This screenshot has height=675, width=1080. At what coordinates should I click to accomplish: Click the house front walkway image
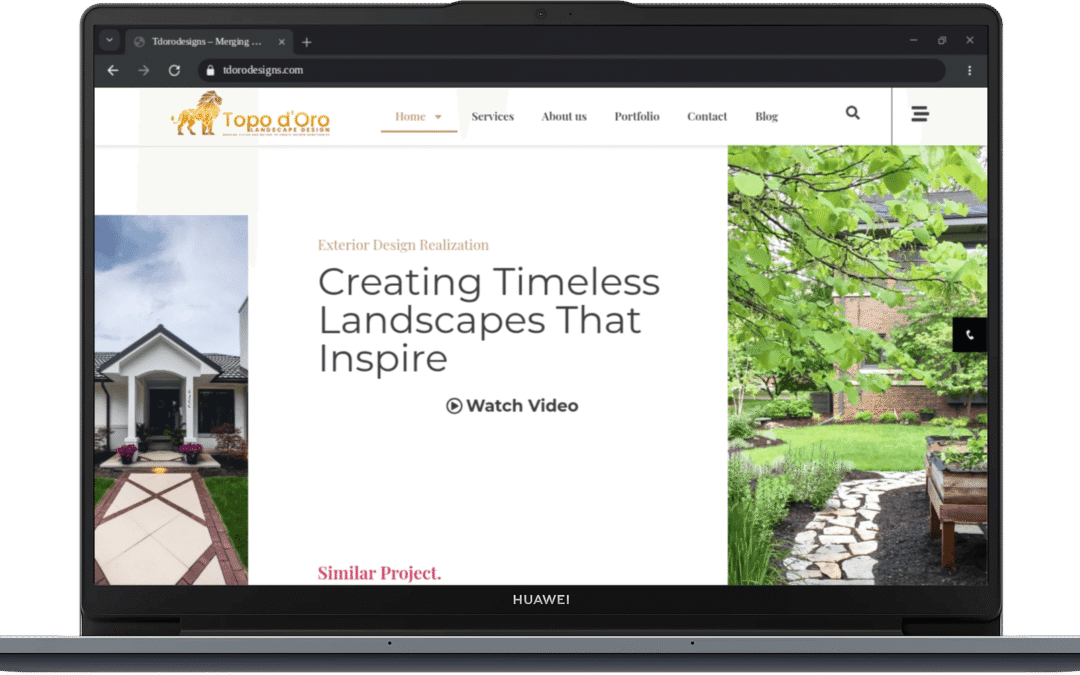coord(171,400)
